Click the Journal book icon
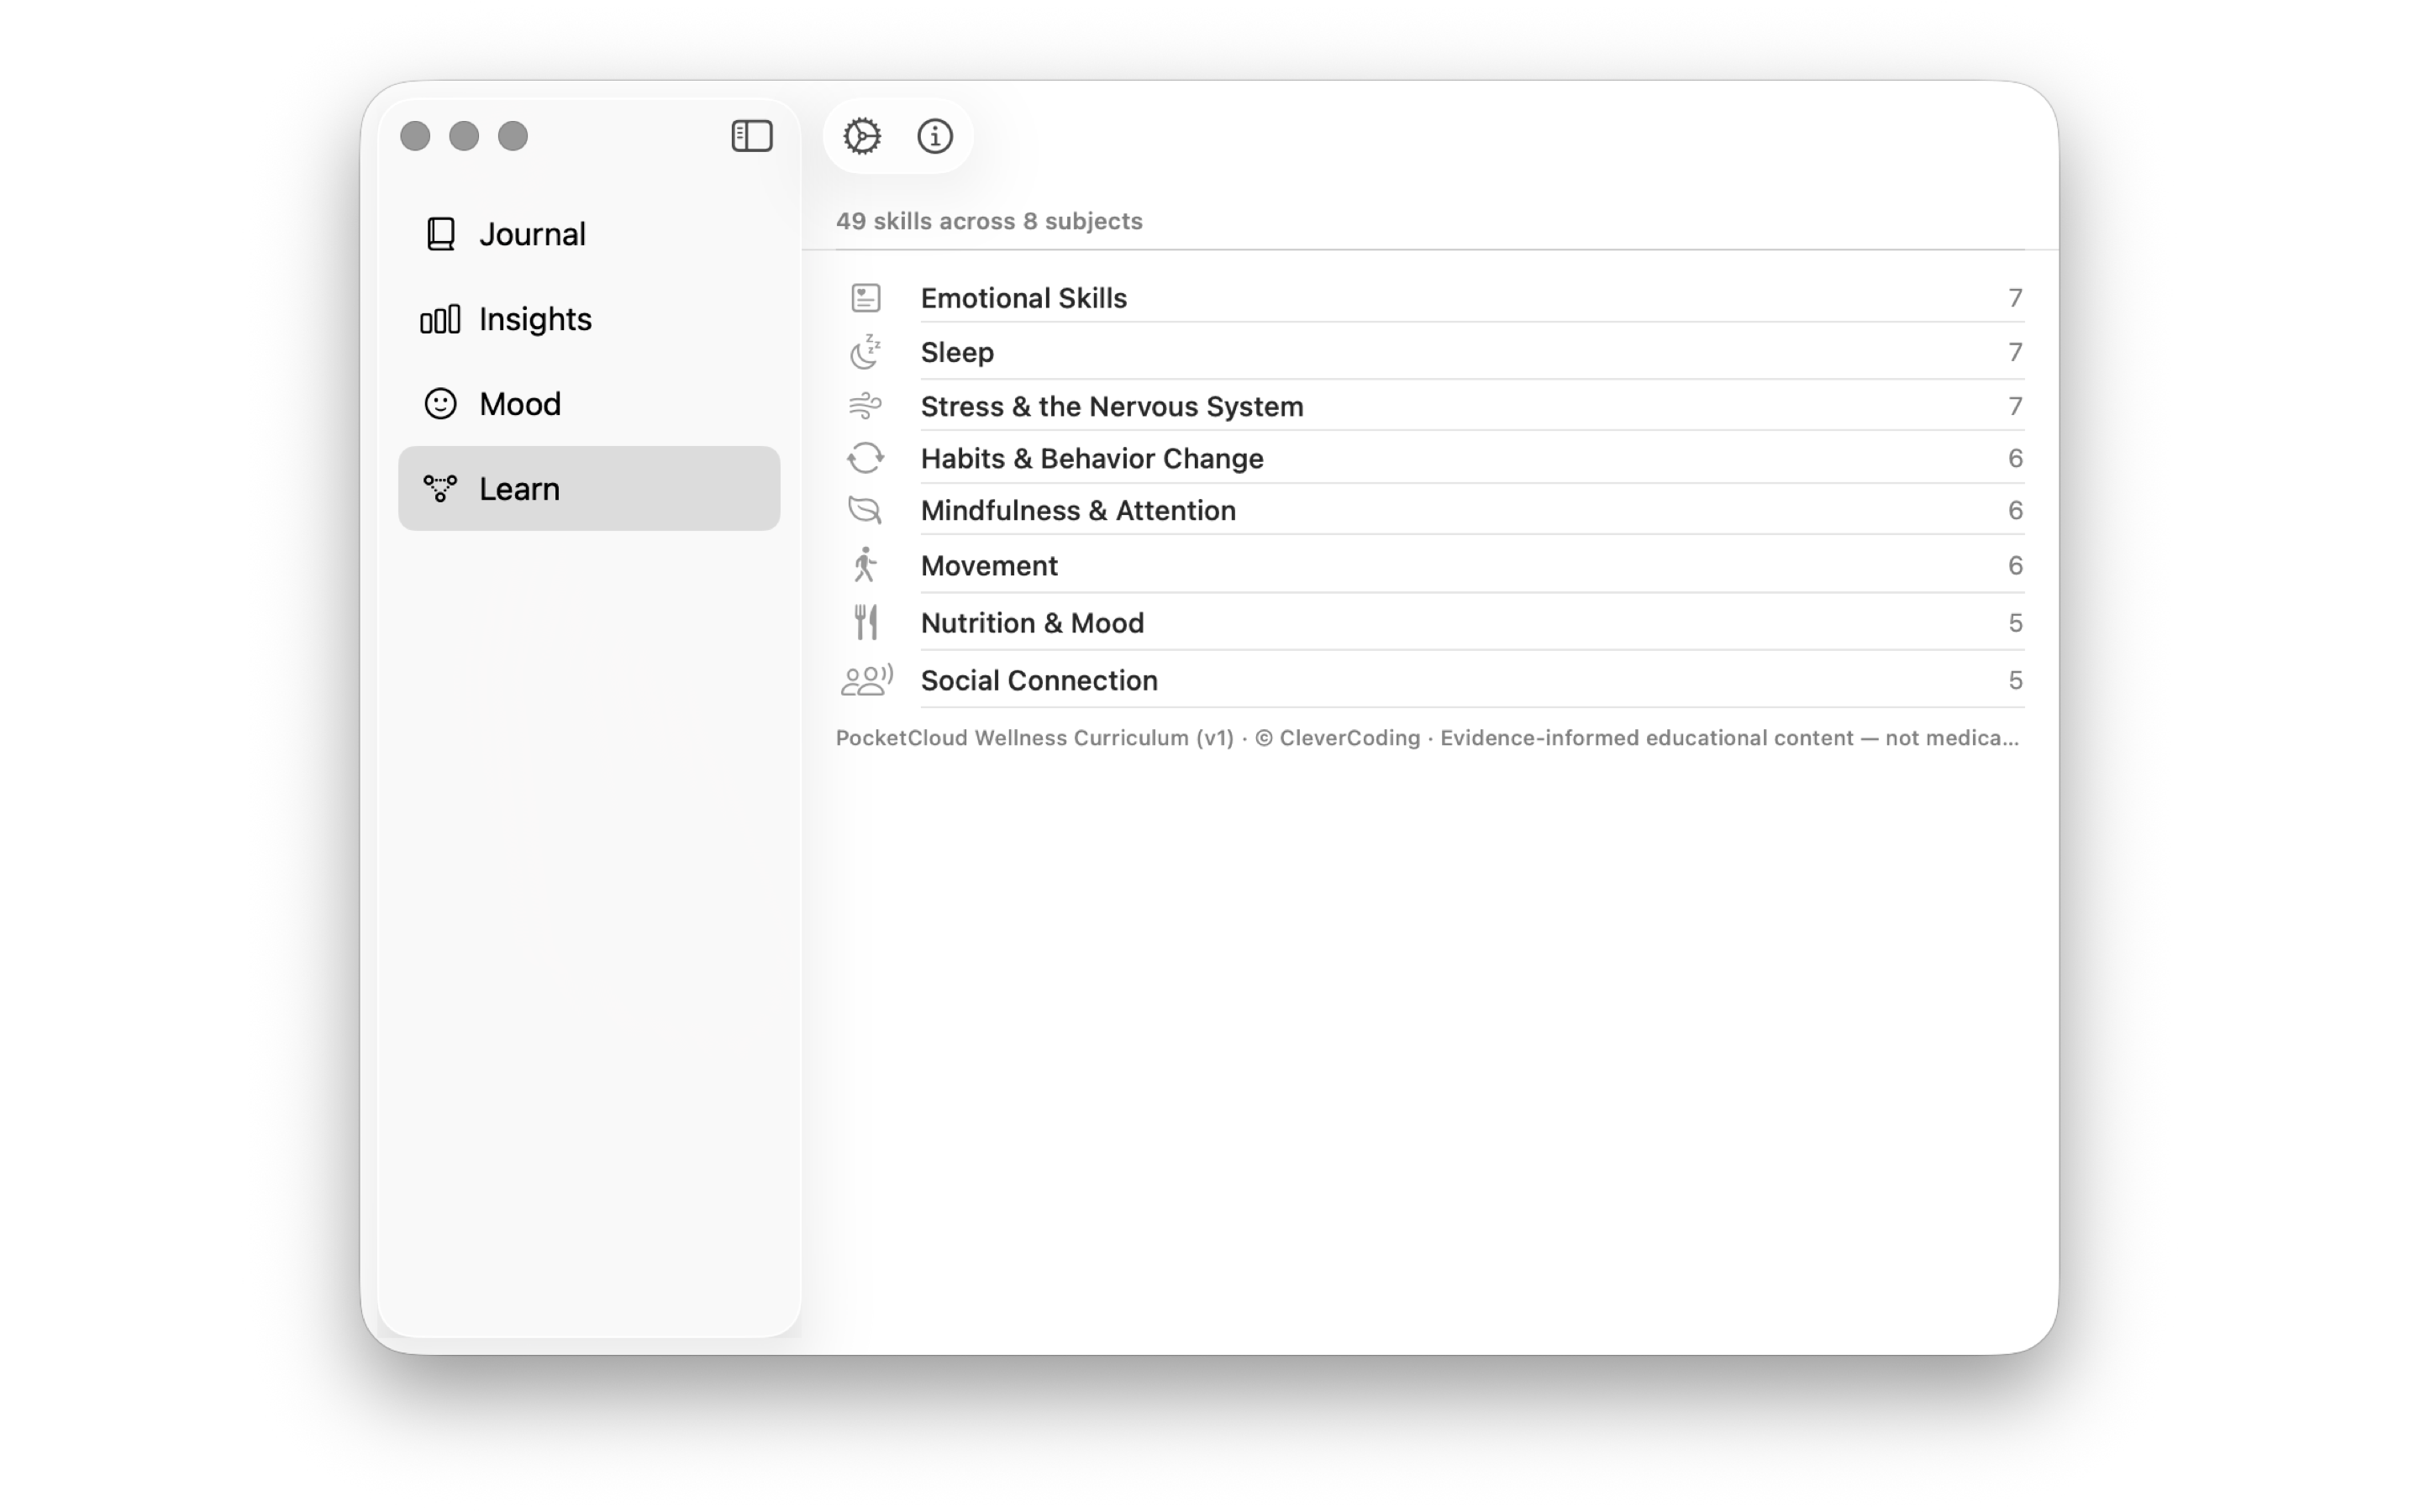 coord(441,234)
